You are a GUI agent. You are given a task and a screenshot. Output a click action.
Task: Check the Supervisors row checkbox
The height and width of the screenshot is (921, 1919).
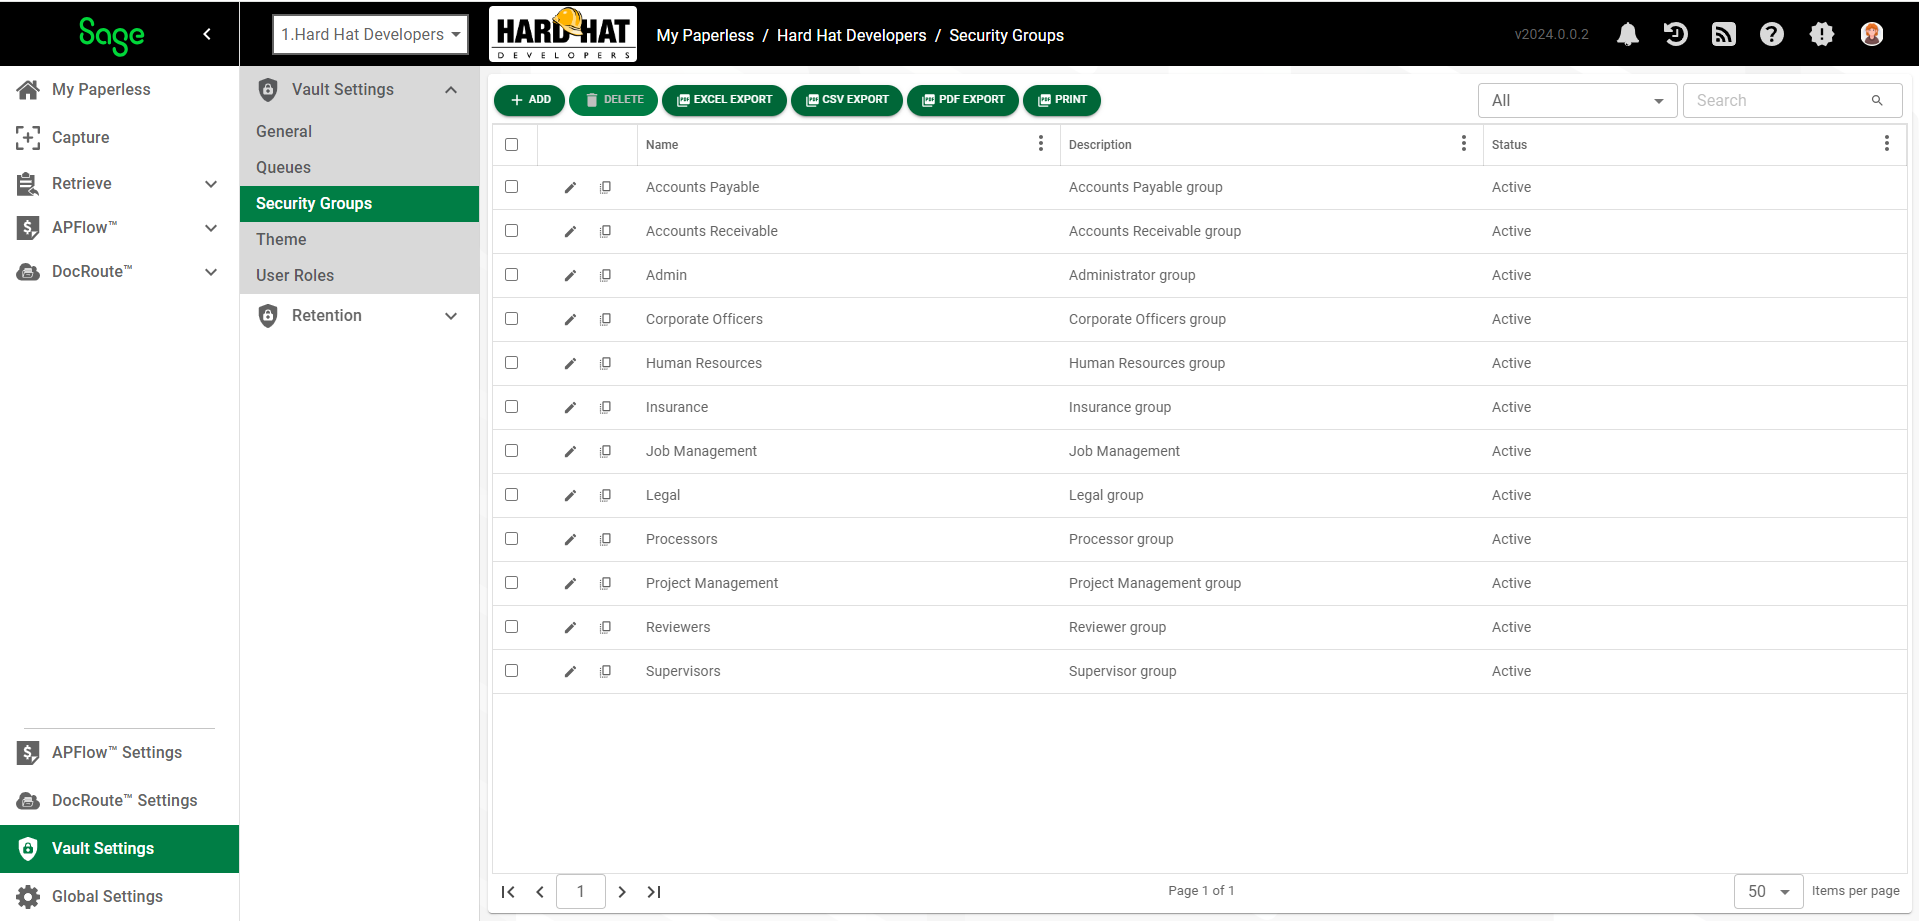[512, 671]
